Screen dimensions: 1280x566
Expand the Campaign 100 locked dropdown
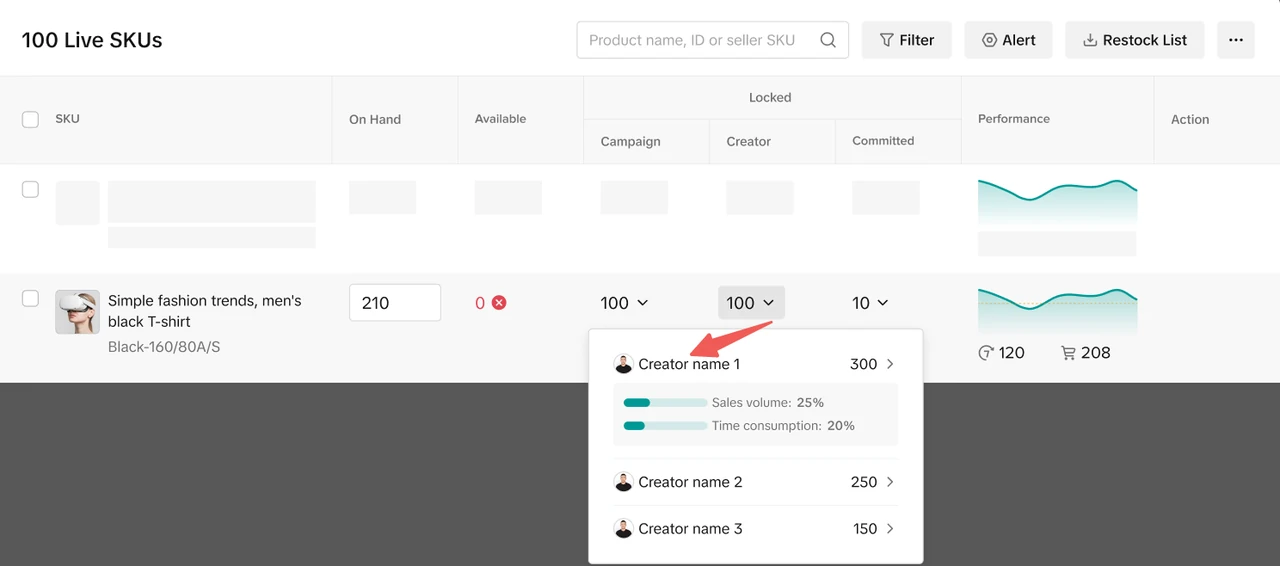625,303
